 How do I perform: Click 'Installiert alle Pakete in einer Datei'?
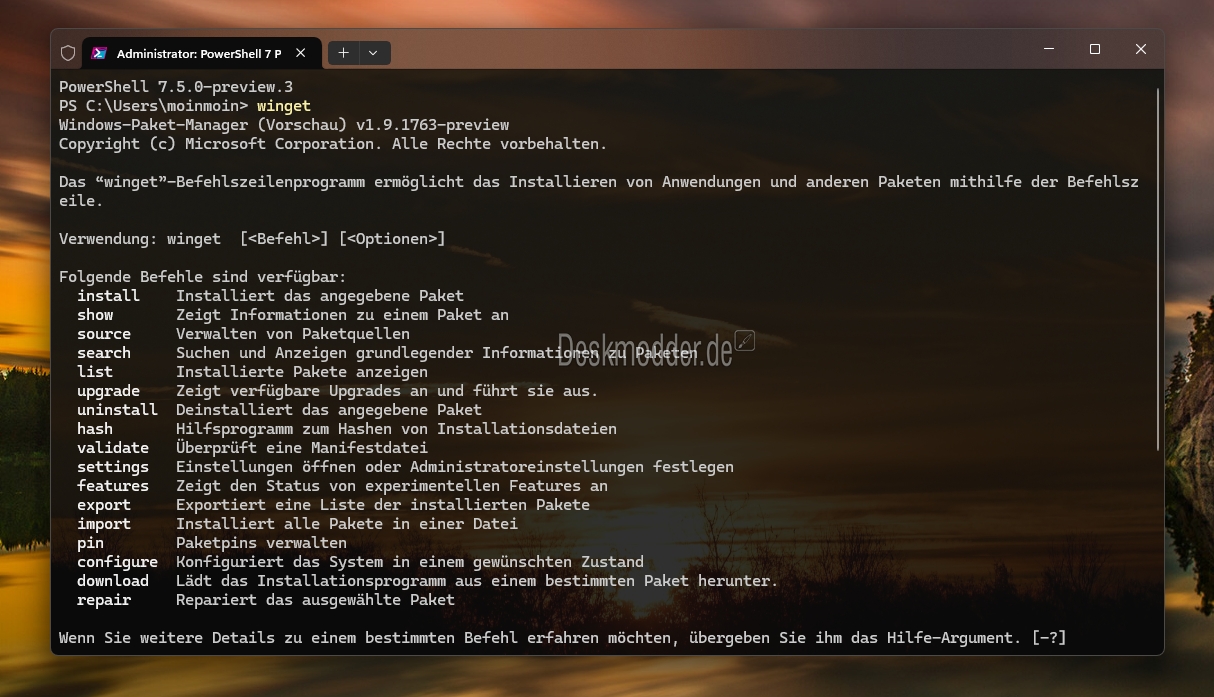pos(347,524)
